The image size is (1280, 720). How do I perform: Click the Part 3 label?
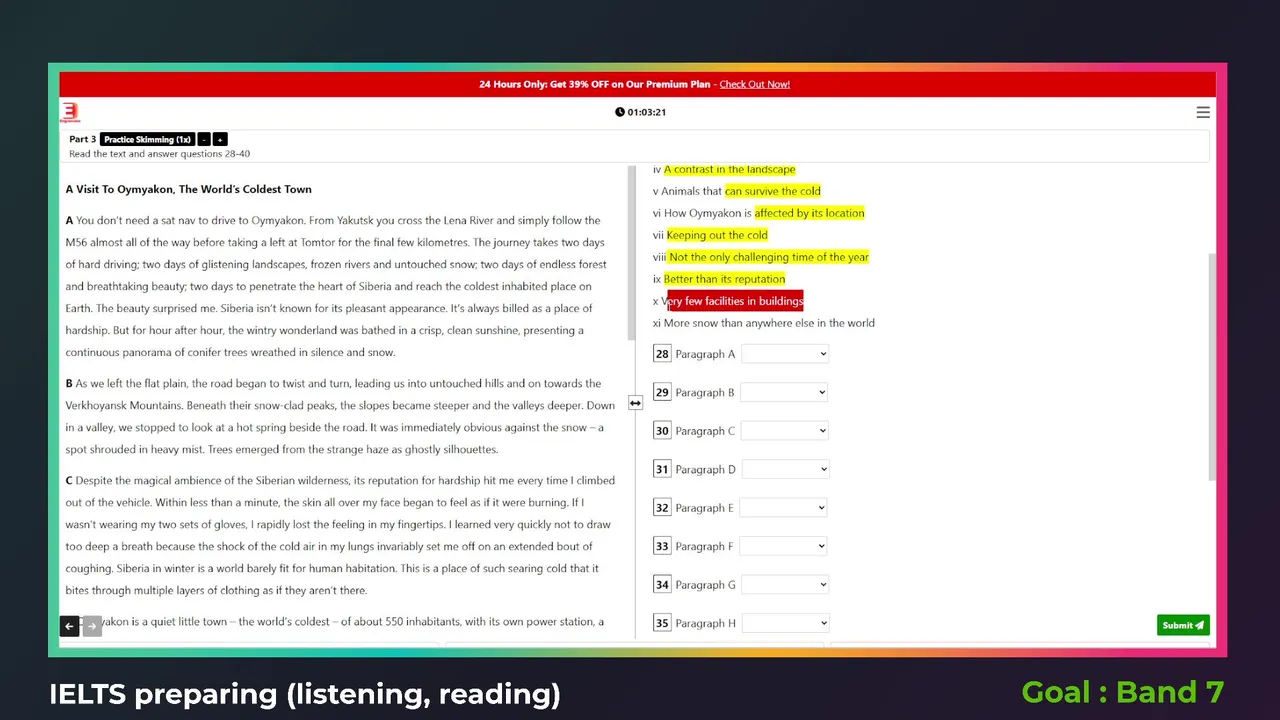(x=83, y=139)
